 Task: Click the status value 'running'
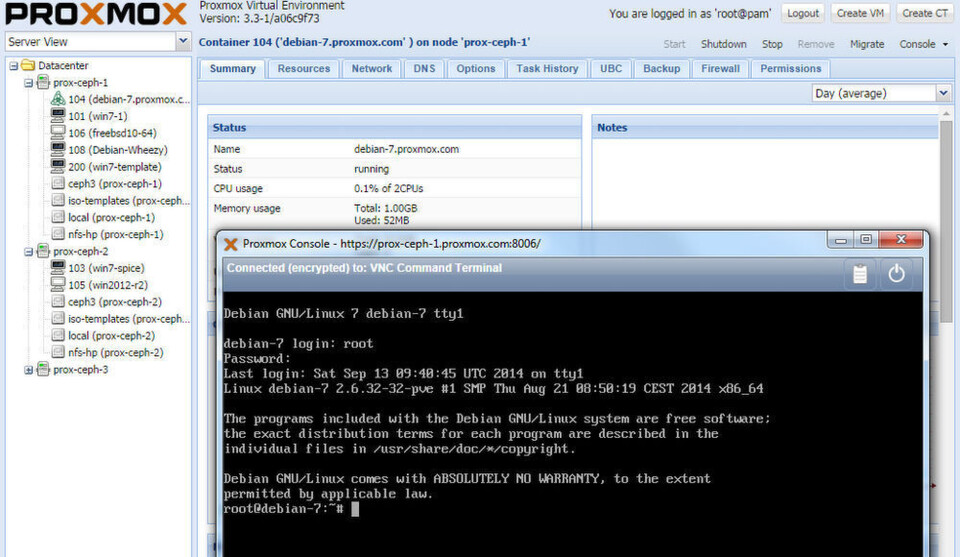click(371, 168)
